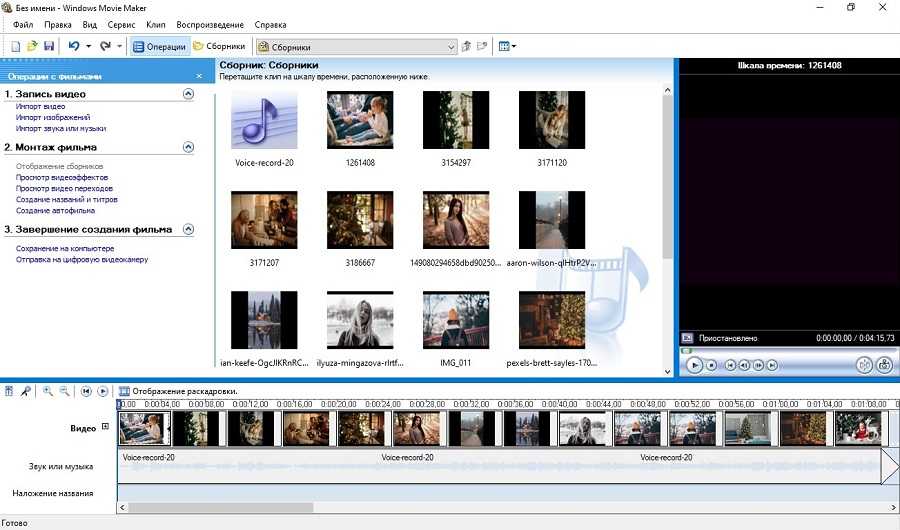Image resolution: width=900 pixels, height=530 pixels.
Task: Click the Undo arrow icon
Action: 74,46
